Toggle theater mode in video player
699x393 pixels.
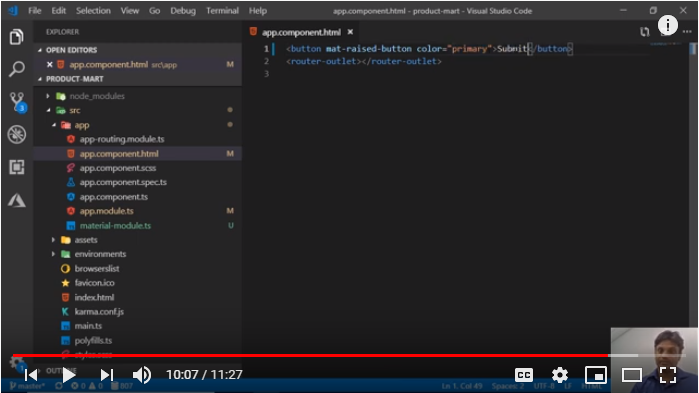pyautogui.click(x=632, y=375)
